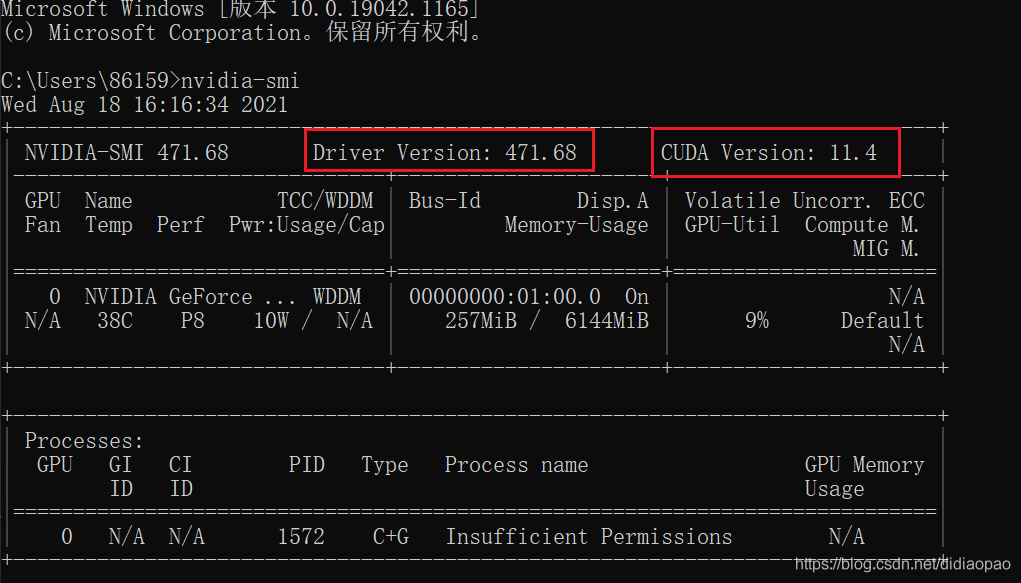This screenshot has height=583, width=1021.
Task: Click the Microsoft Windows version line
Action: click(x=240, y=9)
